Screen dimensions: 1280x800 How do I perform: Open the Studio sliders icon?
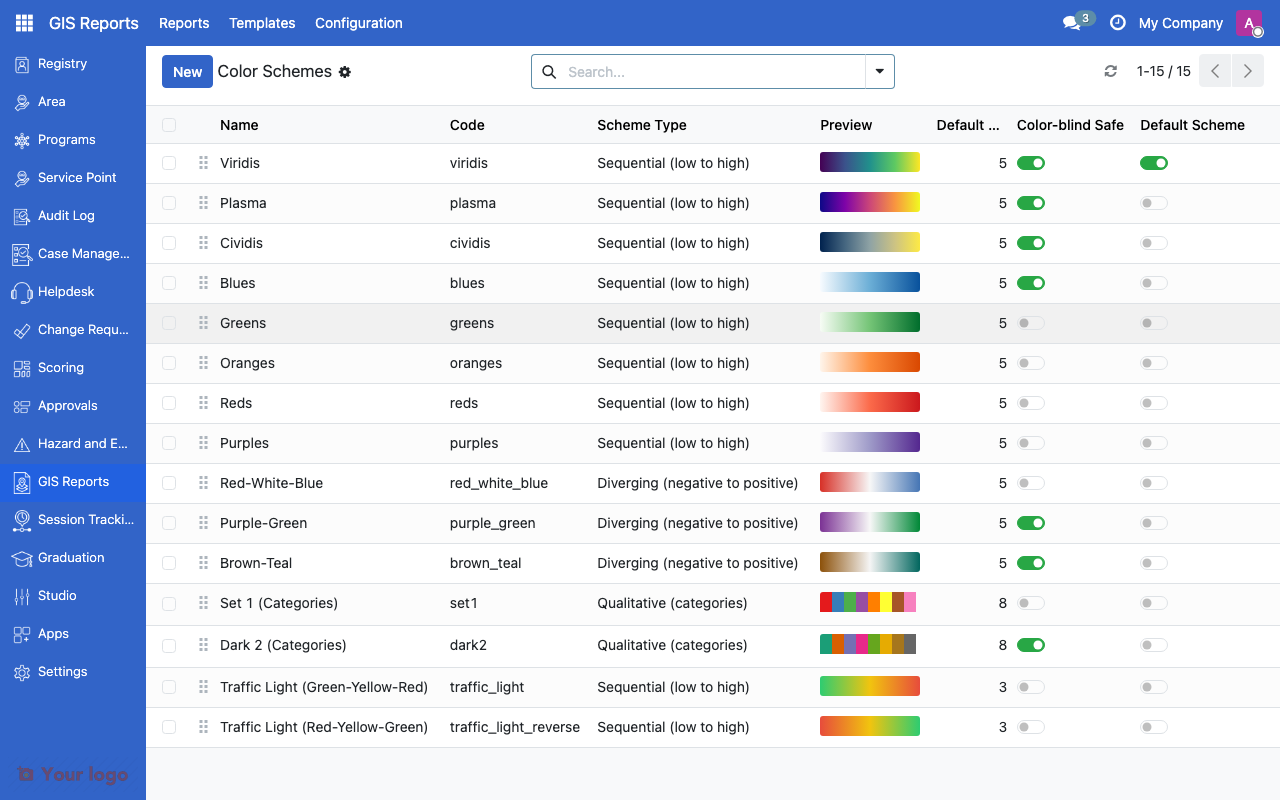[22, 596]
